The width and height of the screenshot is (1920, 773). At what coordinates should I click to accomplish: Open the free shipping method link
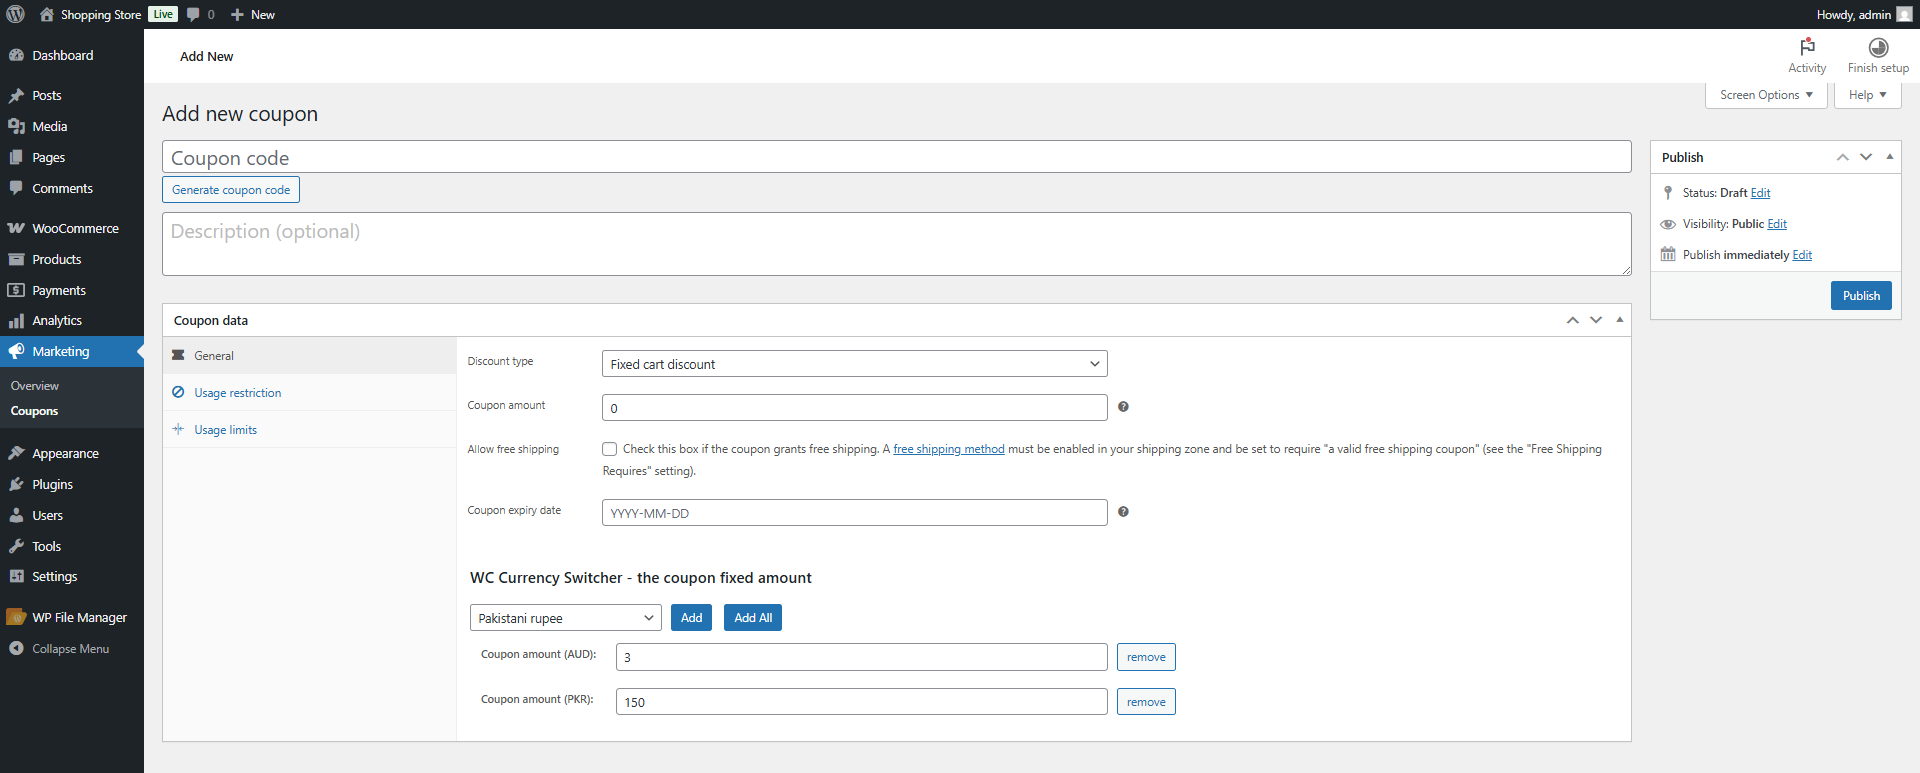(949, 449)
